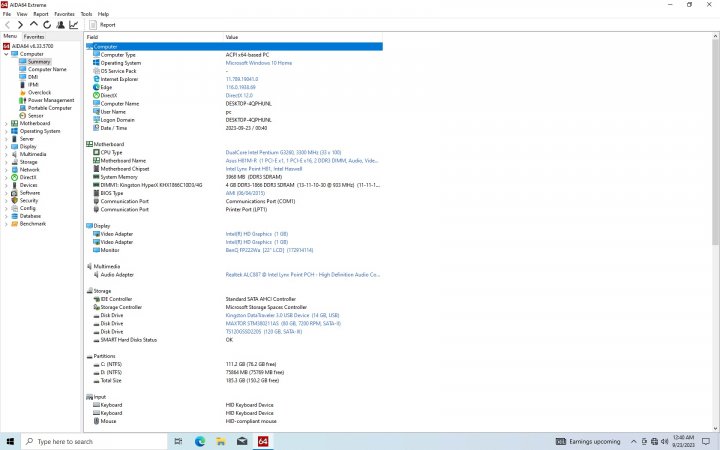Screen dimensions: 720x450
Task: Select Power Management in the tree
Action: point(51,100)
